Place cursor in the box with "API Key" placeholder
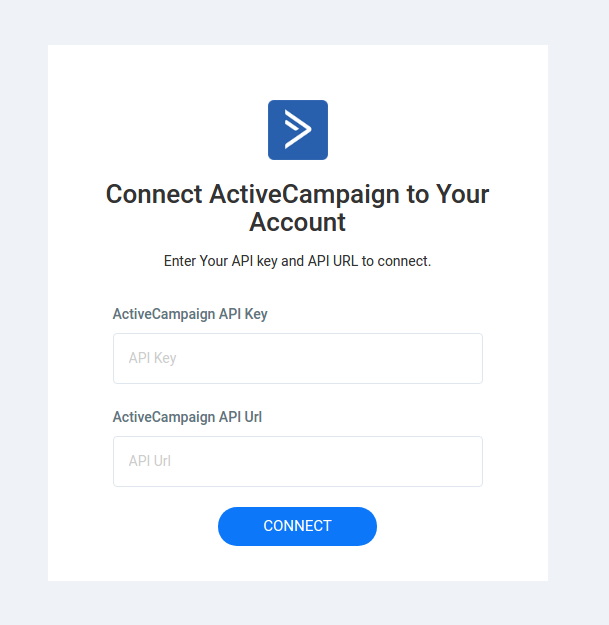609x625 pixels. click(298, 358)
